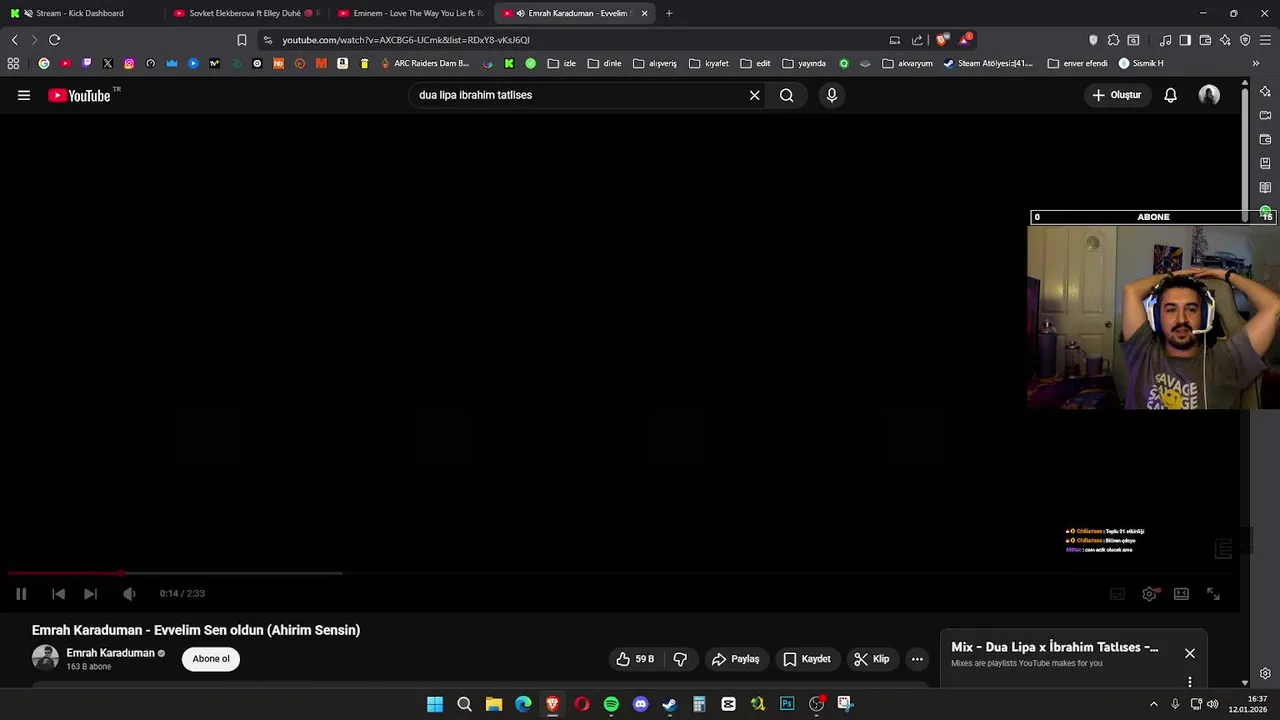The width and height of the screenshot is (1280, 720).
Task: Open Discord from Windows taskbar
Action: [640, 704]
